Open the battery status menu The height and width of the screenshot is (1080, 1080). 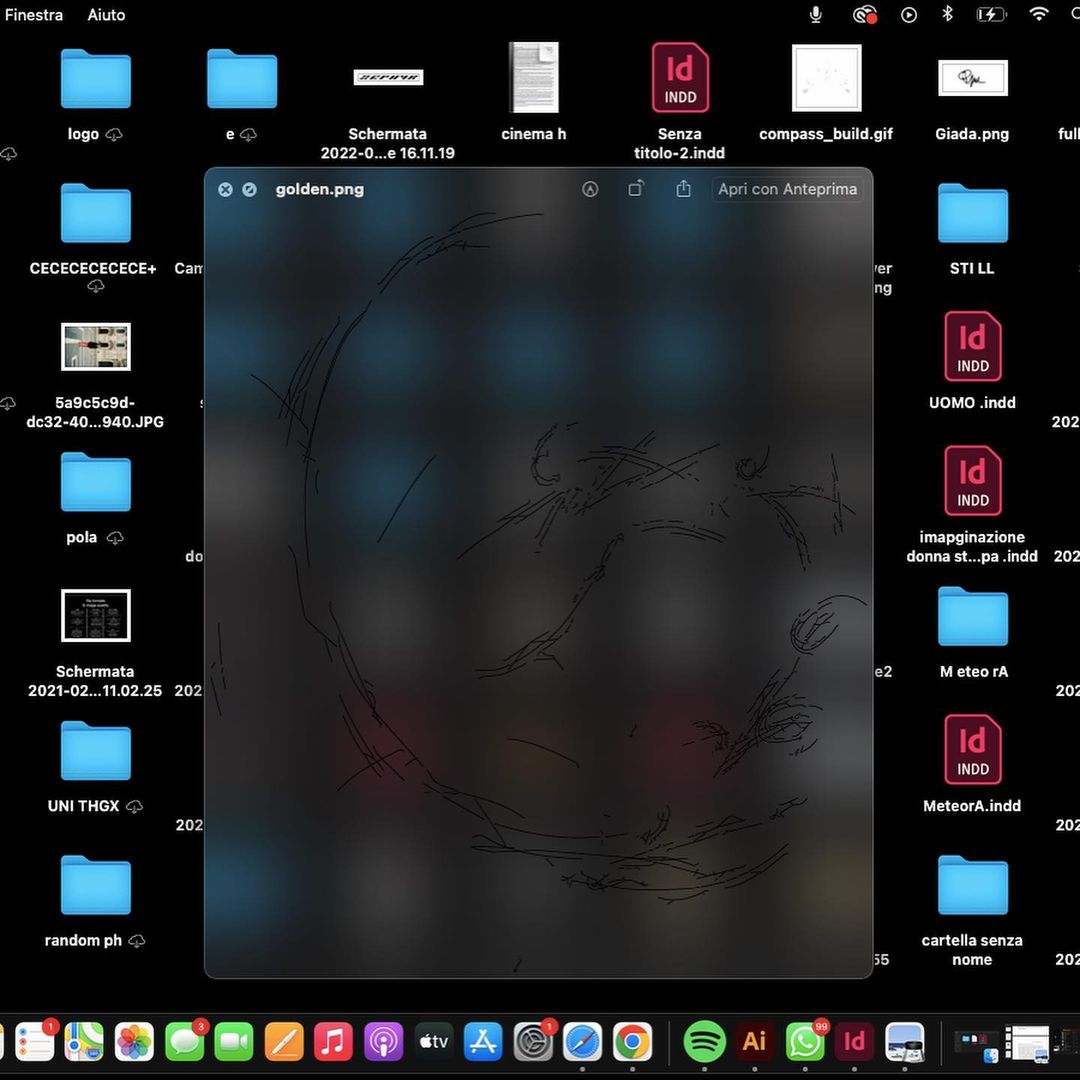click(x=991, y=15)
